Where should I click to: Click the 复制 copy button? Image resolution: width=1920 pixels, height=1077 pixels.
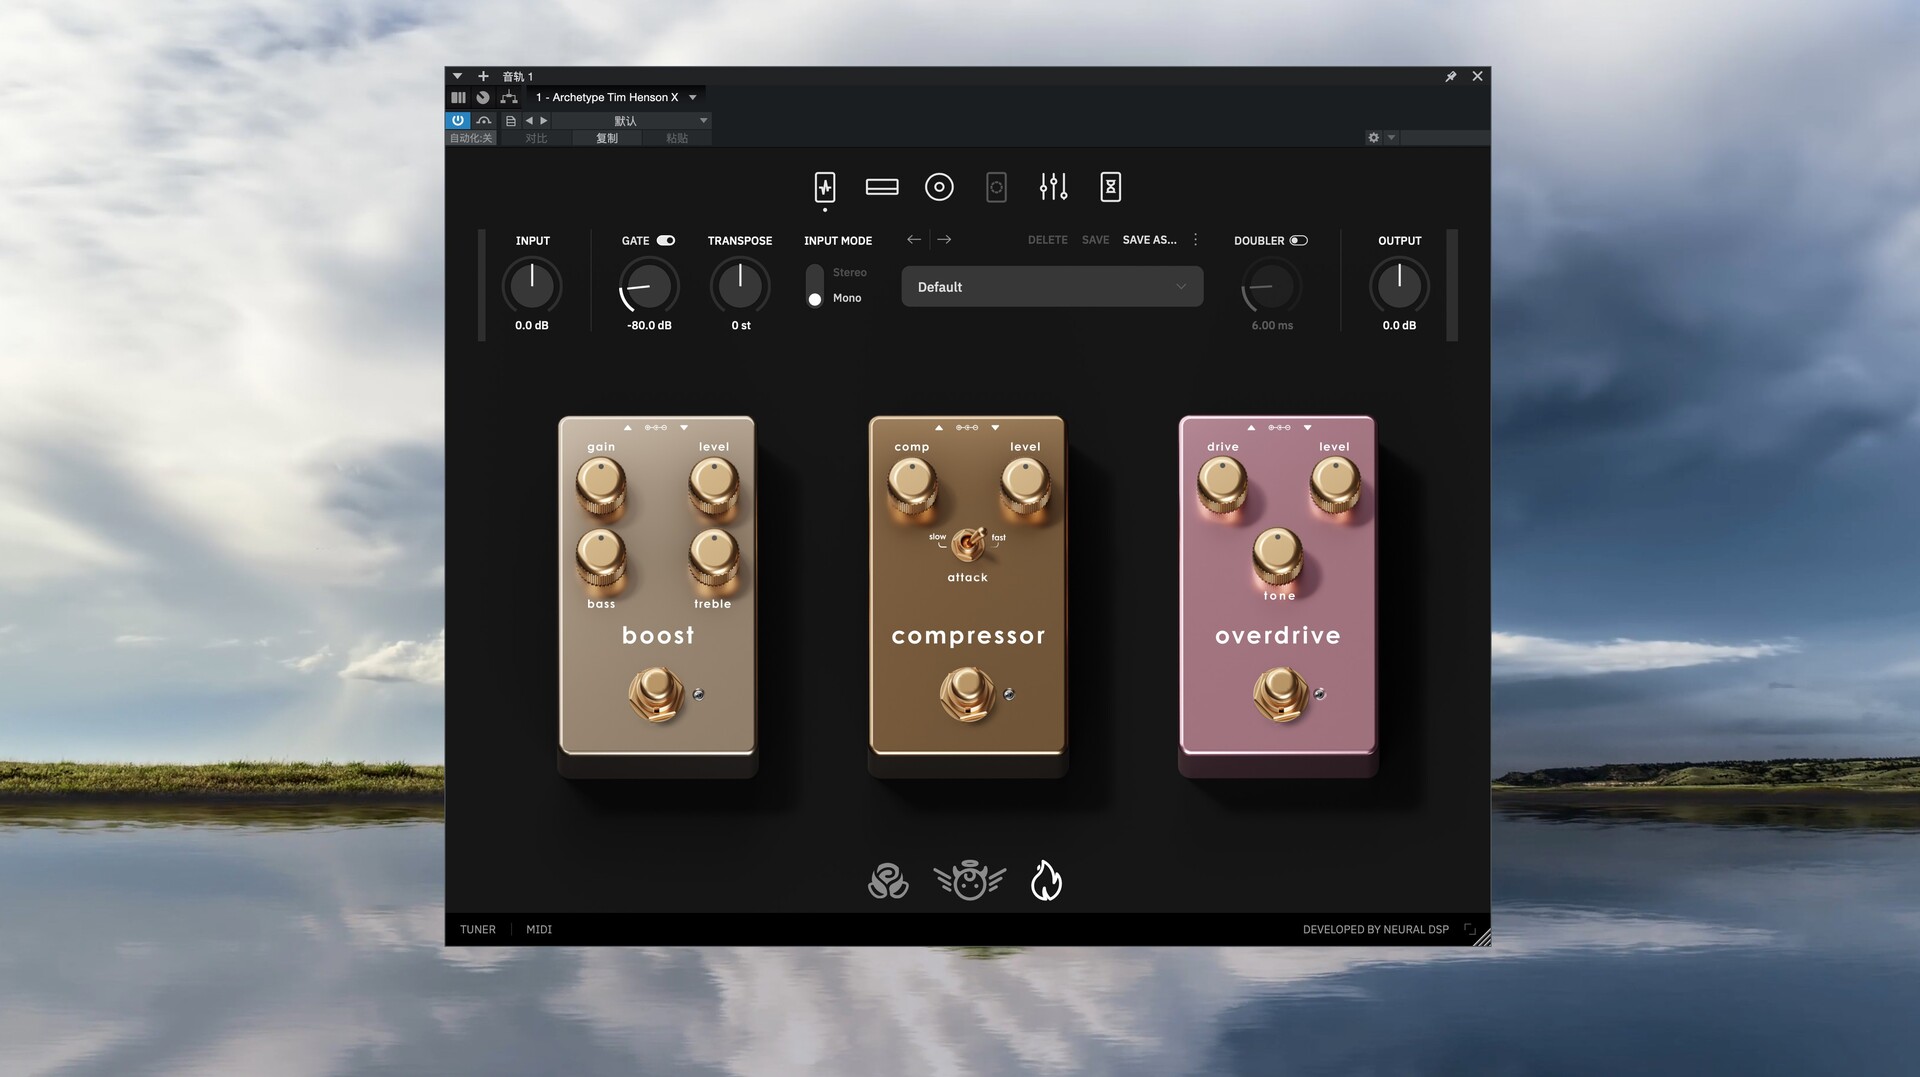click(x=606, y=139)
